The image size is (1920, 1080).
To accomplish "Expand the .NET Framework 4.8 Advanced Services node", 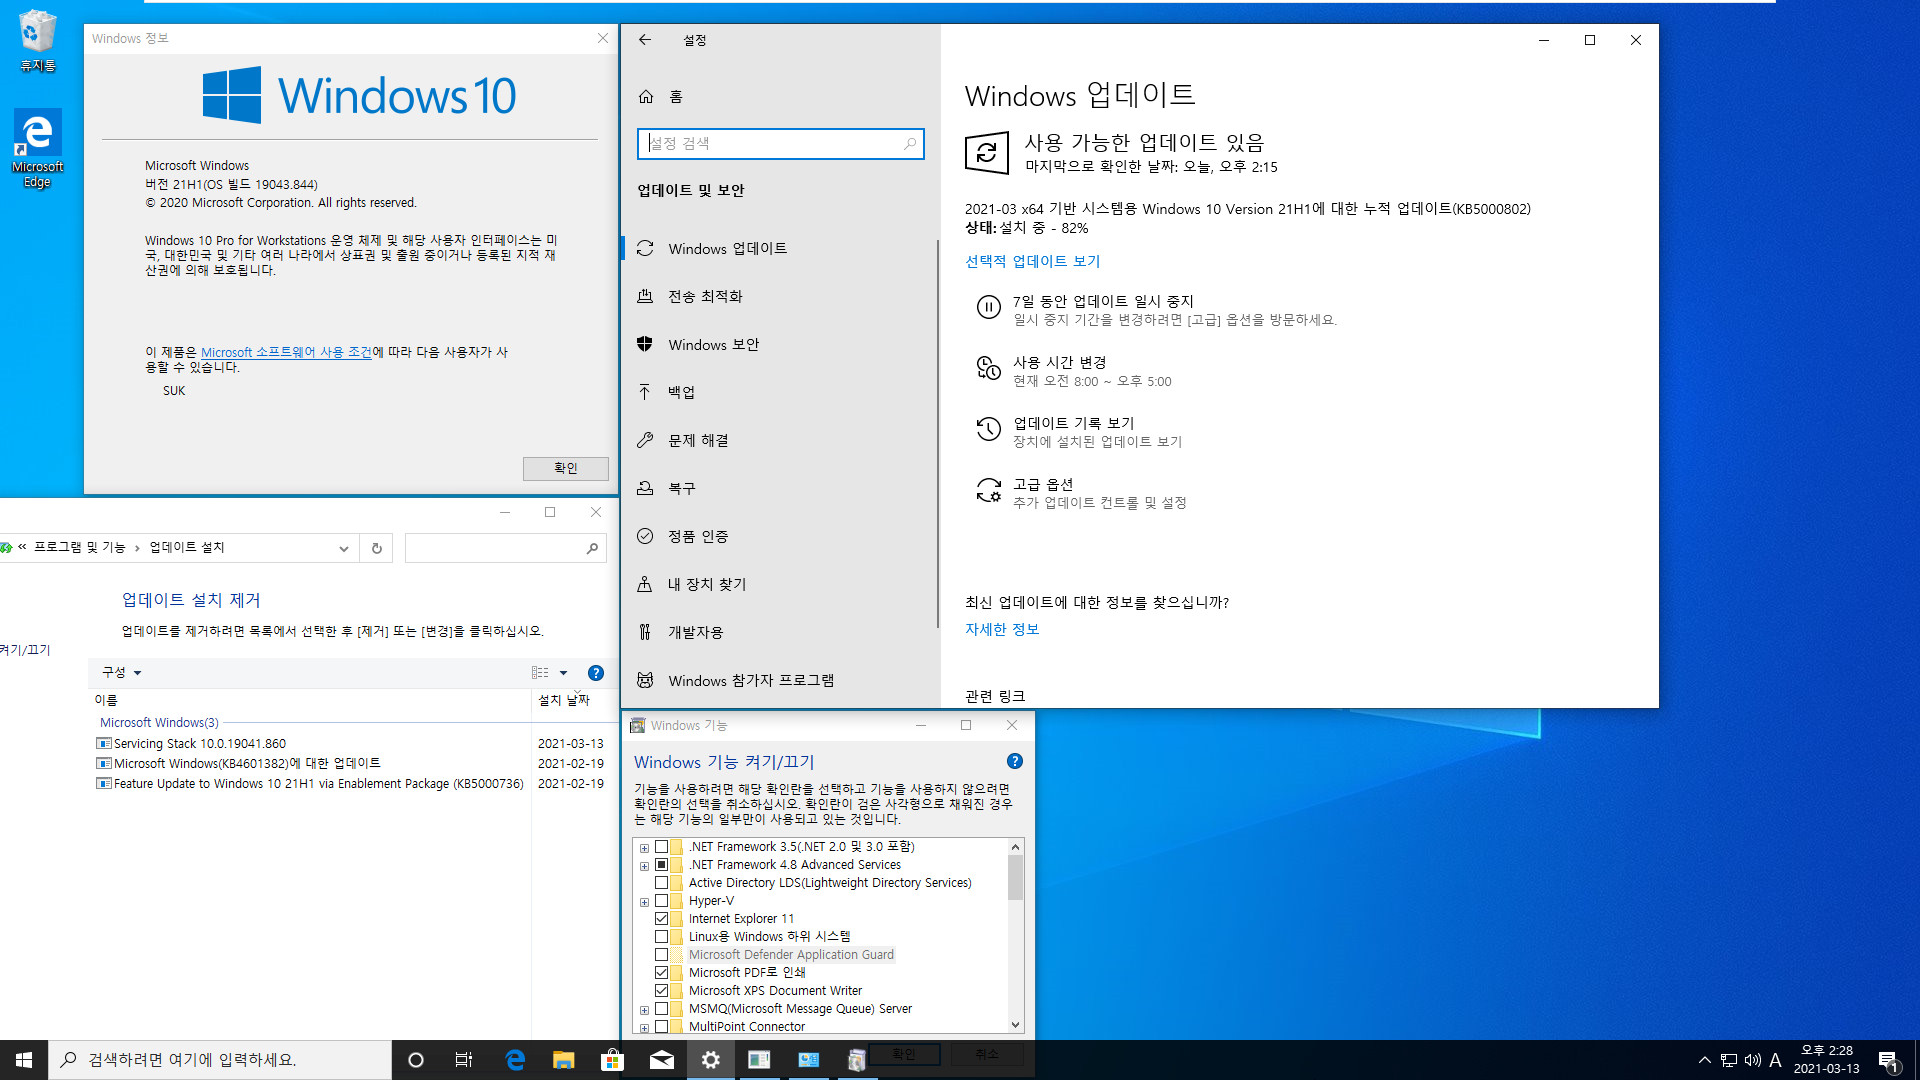I will (x=644, y=866).
